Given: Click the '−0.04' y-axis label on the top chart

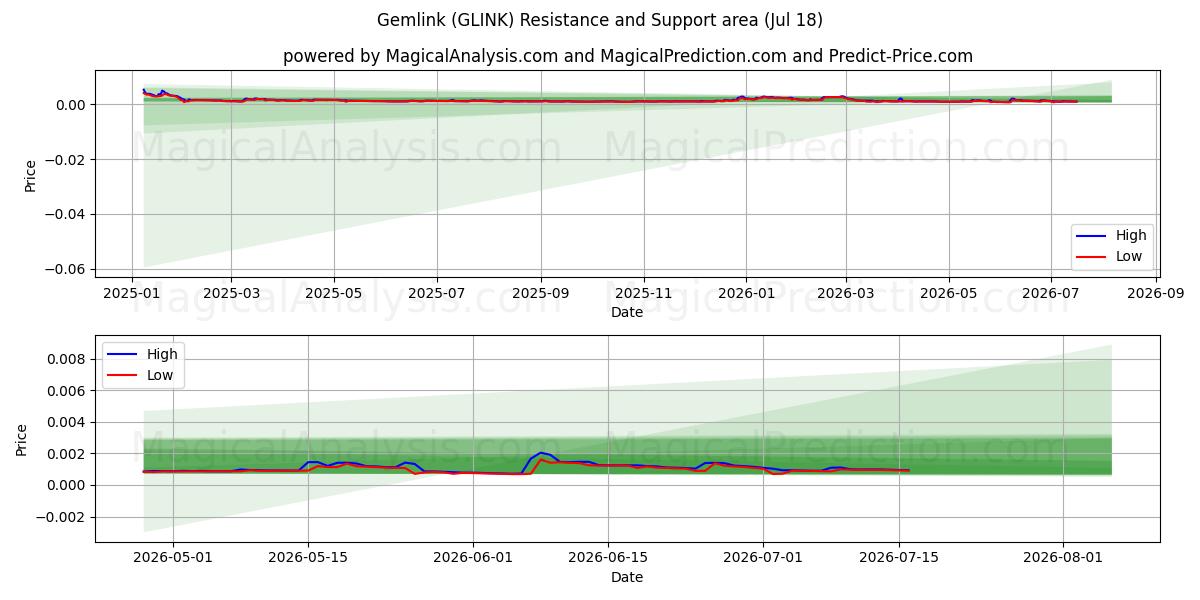Looking at the screenshot, I should (x=66, y=214).
